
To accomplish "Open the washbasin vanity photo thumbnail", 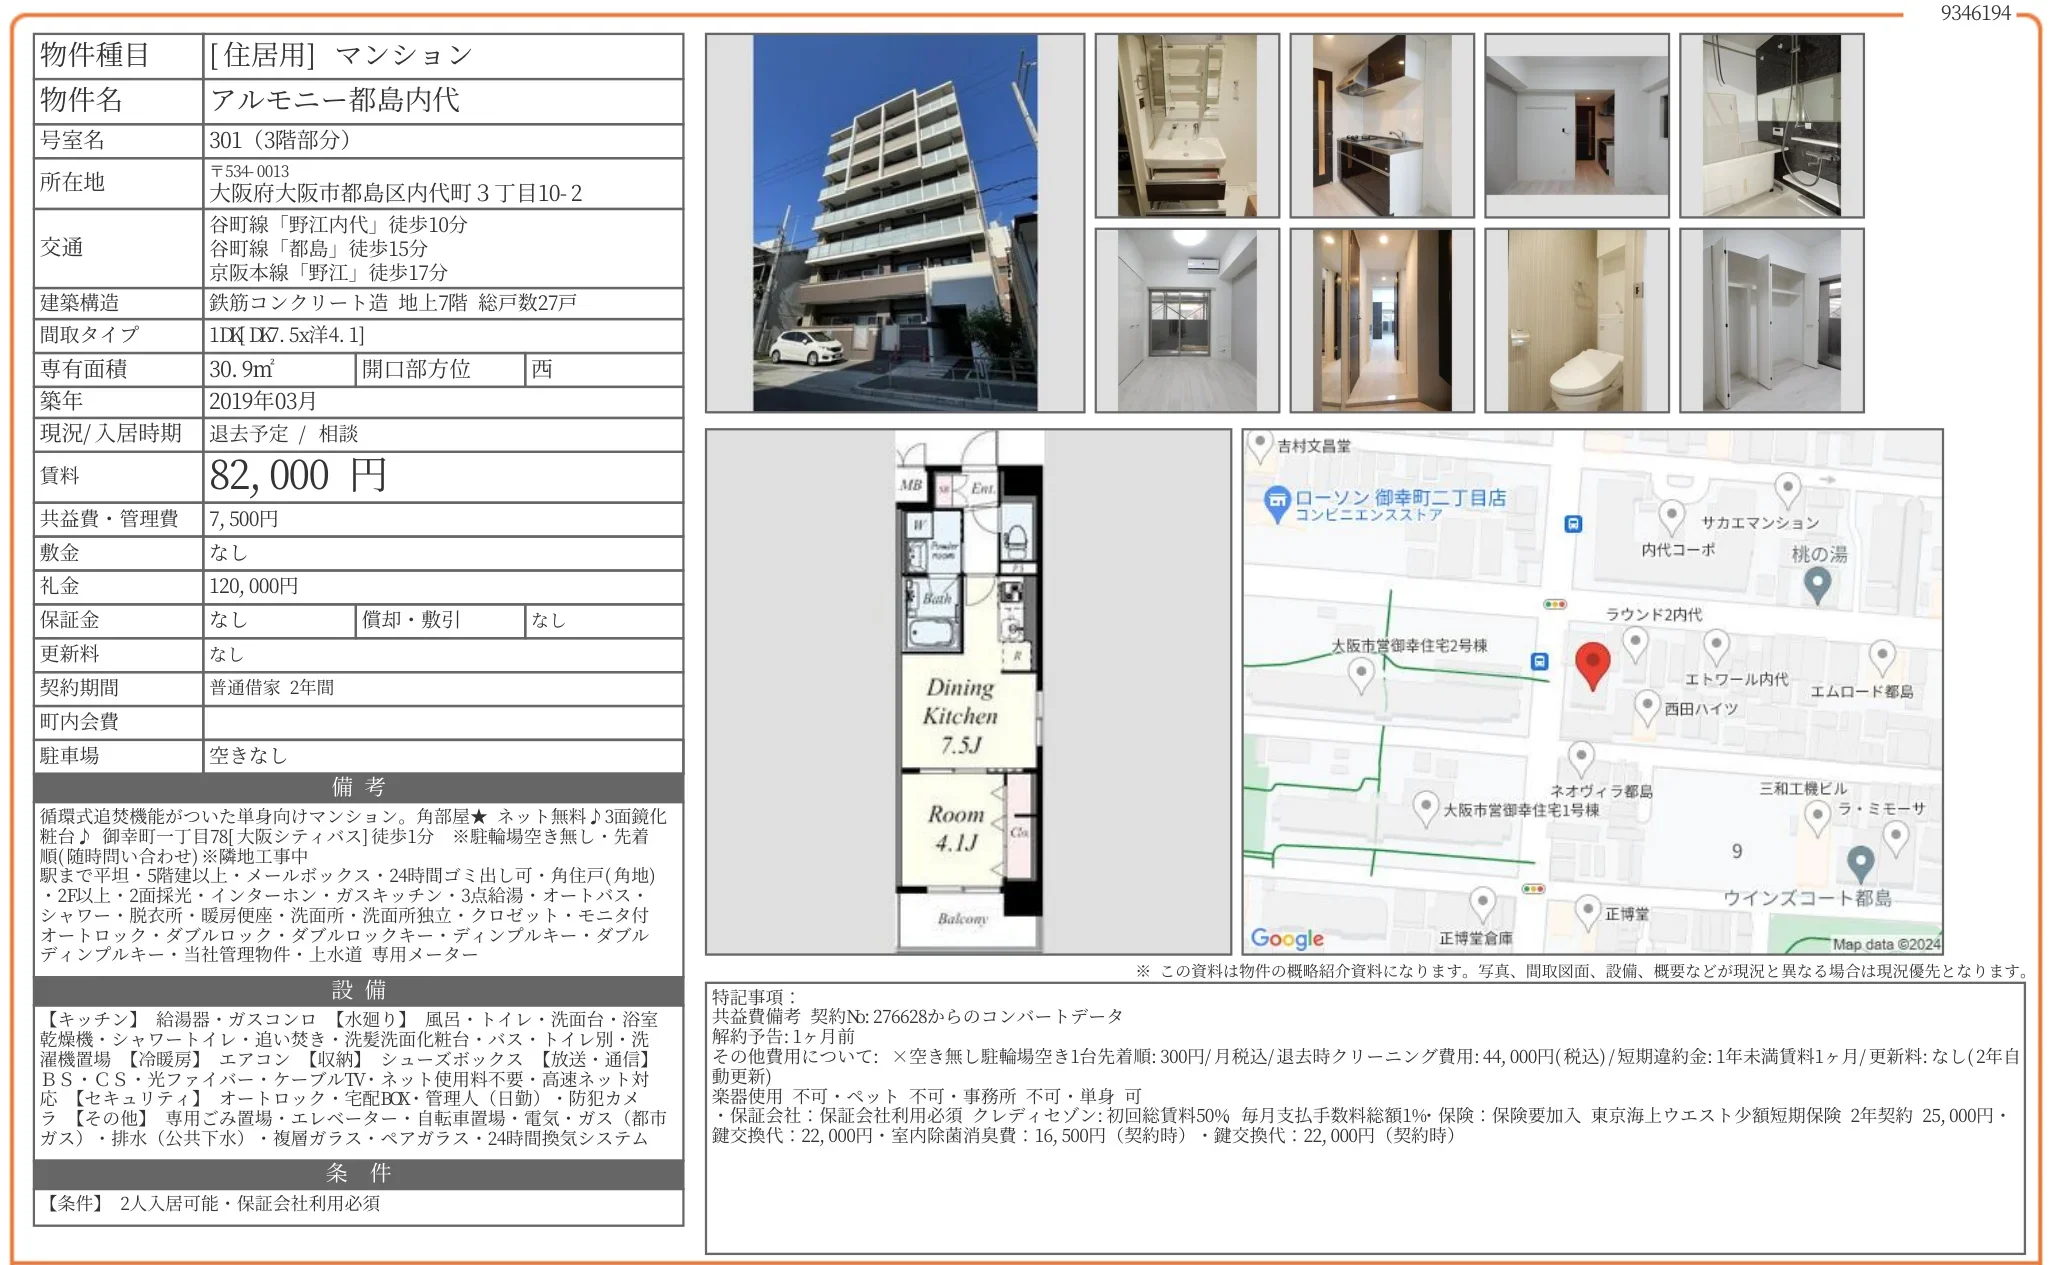I will [x=1186, y=125].
